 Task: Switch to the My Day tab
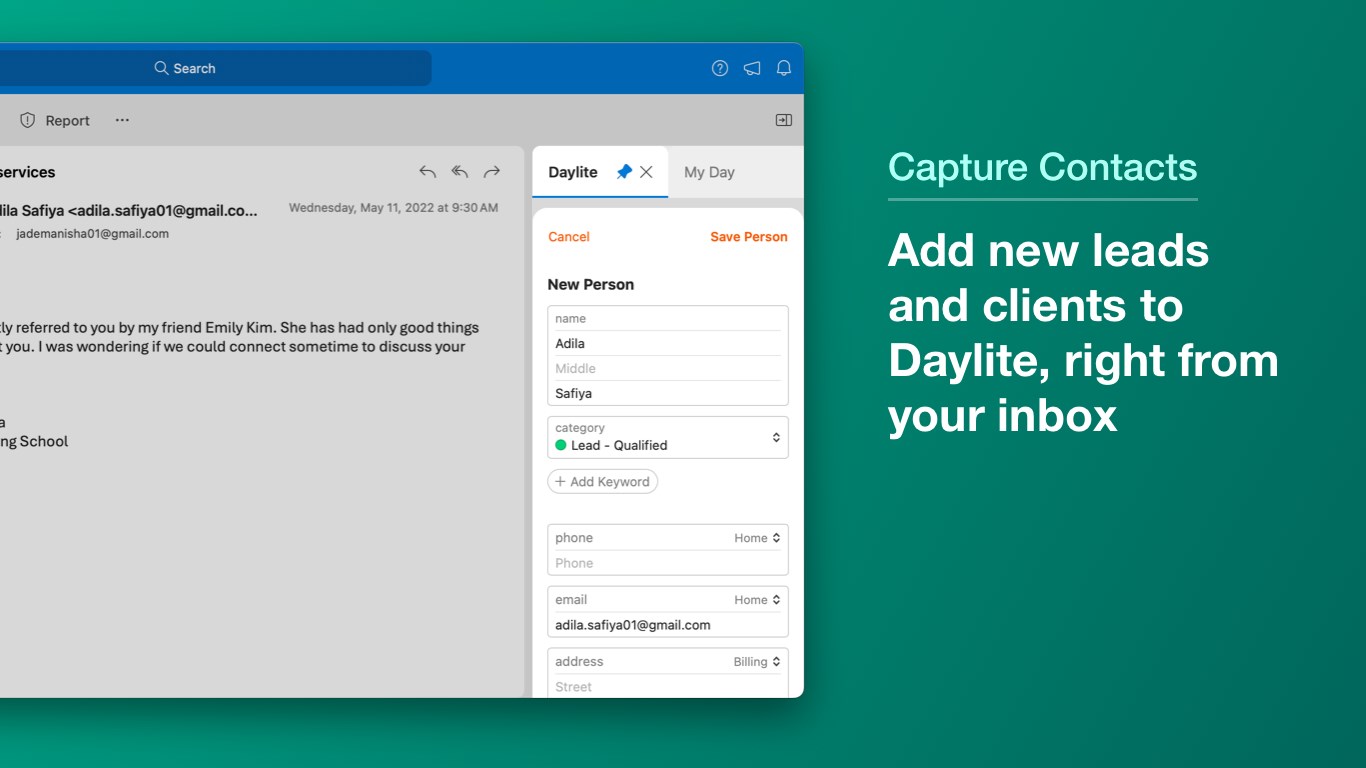point(709,172)
